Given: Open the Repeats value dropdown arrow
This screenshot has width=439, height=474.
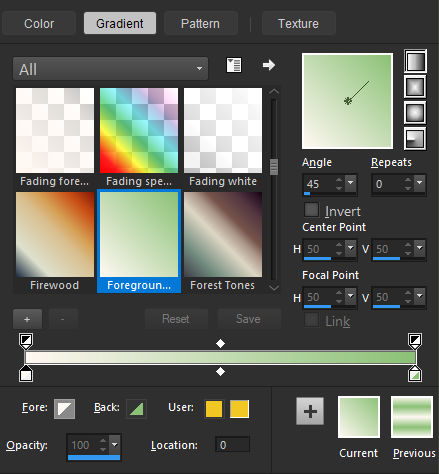Looking at the screenshot, I should [x=420, y=183].
